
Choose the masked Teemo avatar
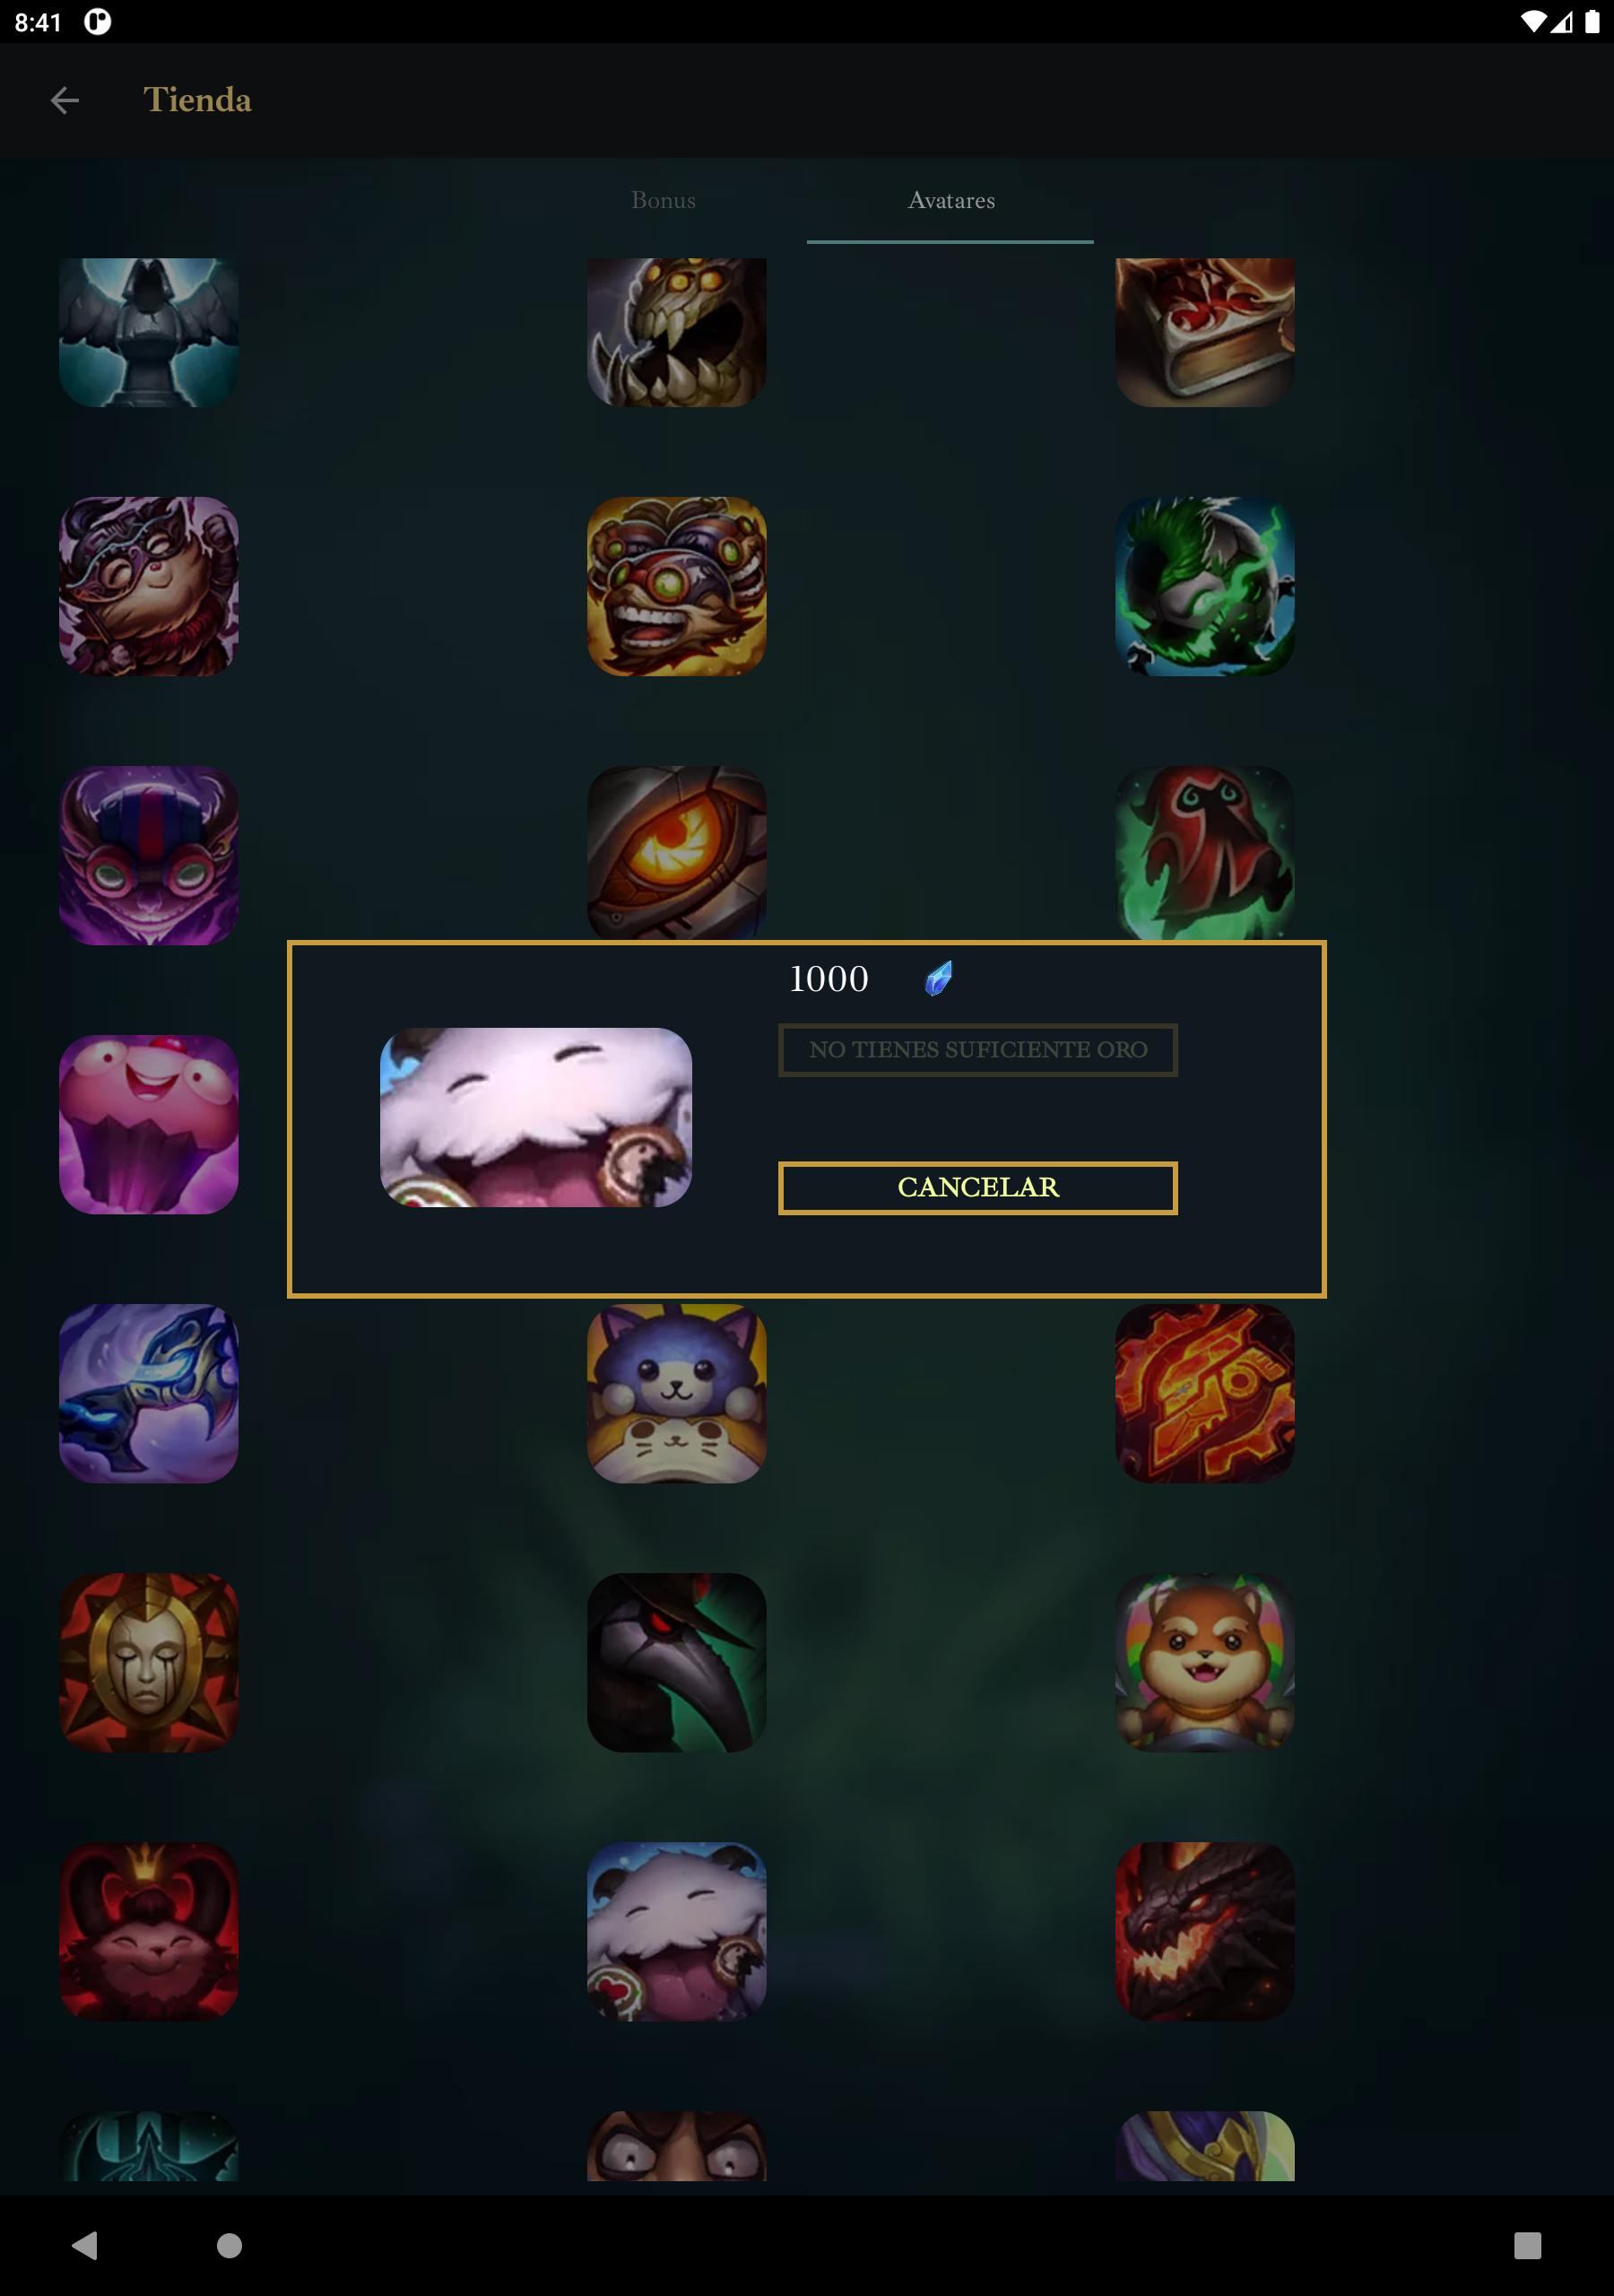pos(149,586)
